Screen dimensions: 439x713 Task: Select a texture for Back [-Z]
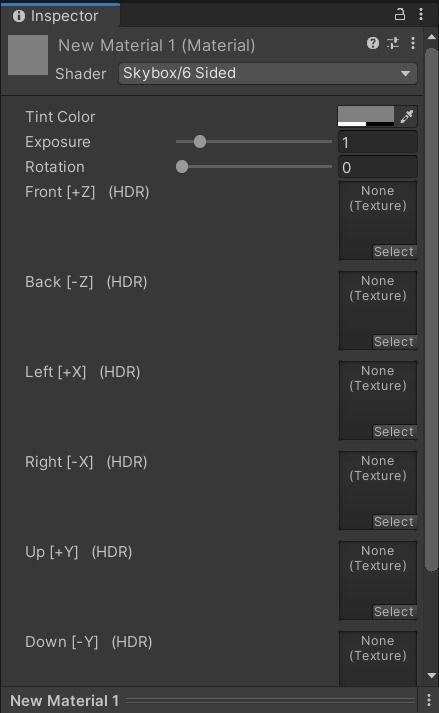pos(394,341)
